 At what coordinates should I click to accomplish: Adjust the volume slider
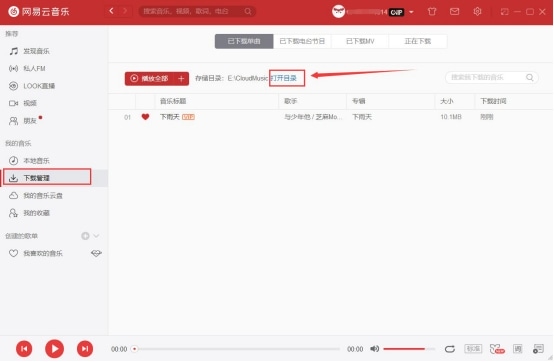409,349
